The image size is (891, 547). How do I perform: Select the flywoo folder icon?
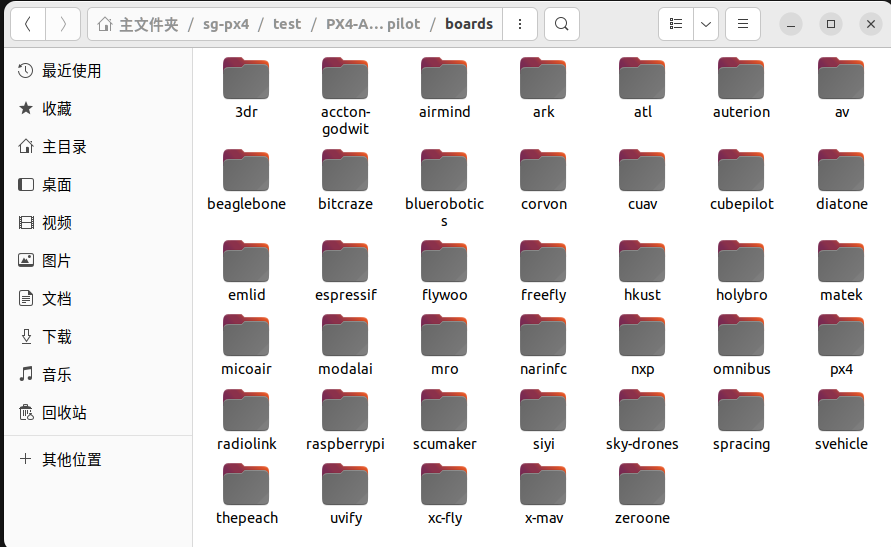(444, 261)
